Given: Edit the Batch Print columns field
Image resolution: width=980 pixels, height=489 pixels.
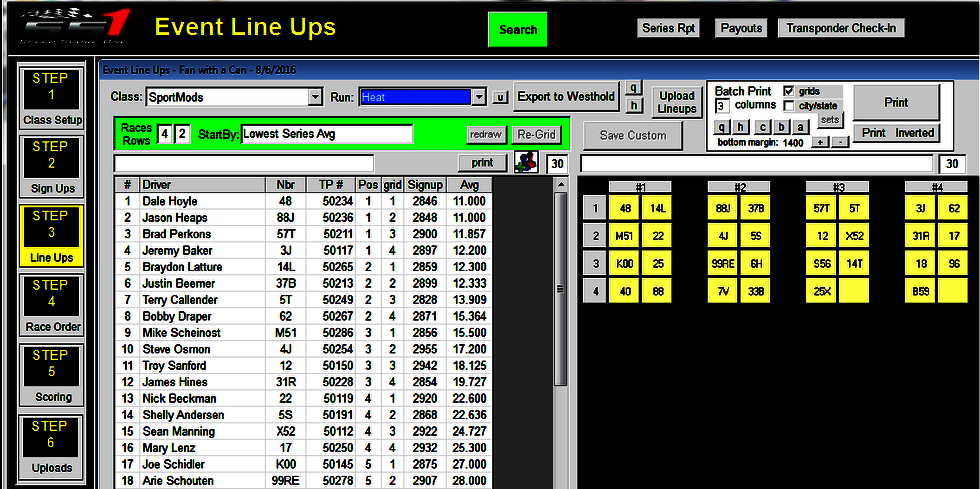Looking at the screenshot, I should pos(722,105).
